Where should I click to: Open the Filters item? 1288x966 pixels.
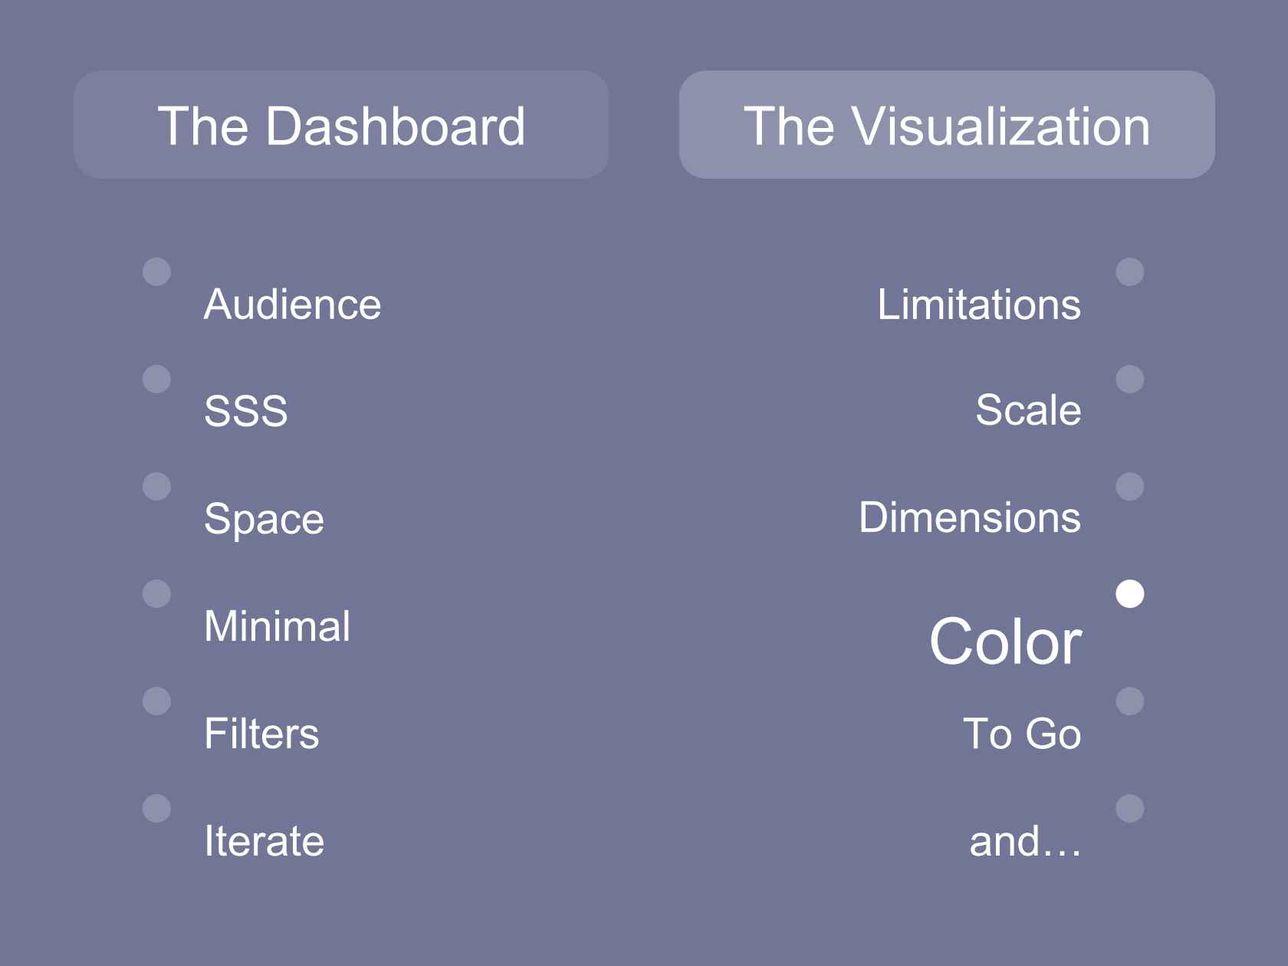261,733
